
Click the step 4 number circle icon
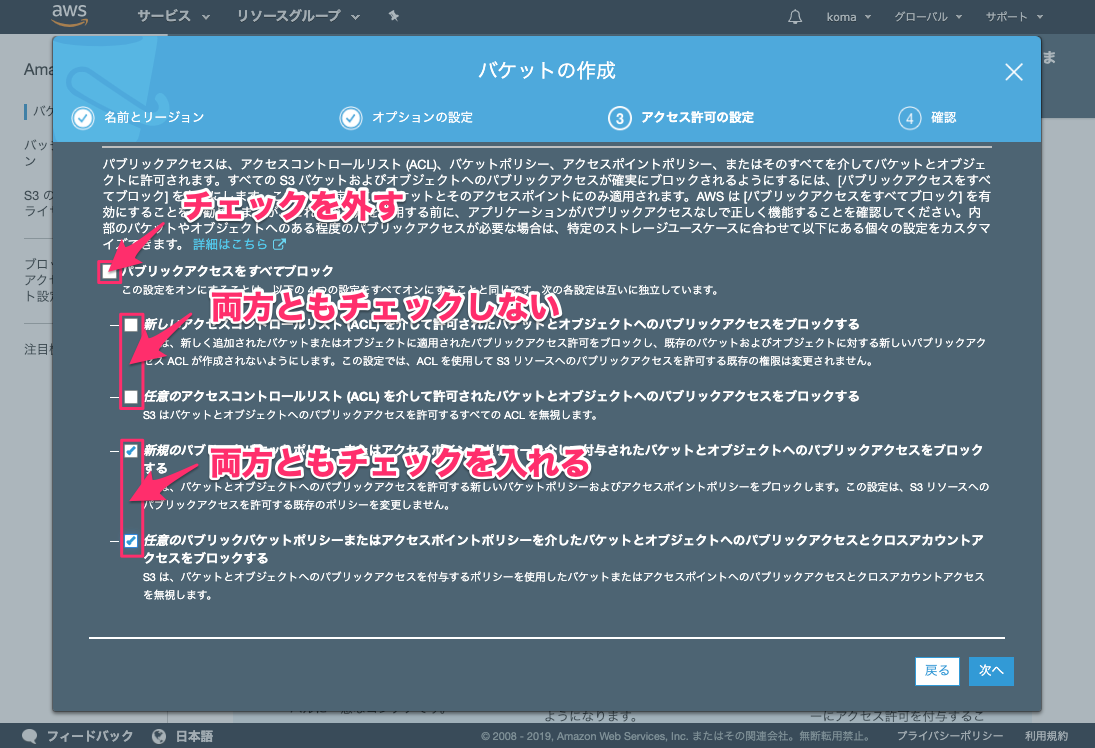pyautogui.click(x=909, y=118)
